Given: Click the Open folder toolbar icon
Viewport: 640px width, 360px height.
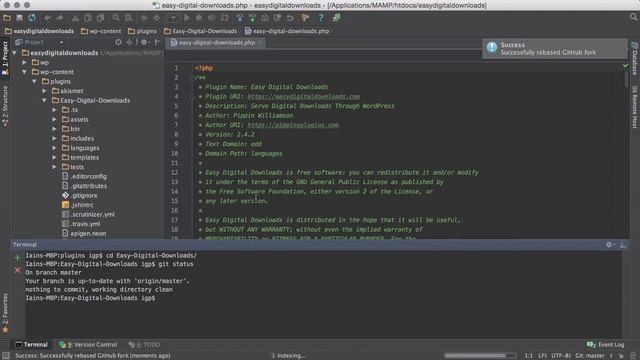Looking at the screenshot, I should point(7,18).
